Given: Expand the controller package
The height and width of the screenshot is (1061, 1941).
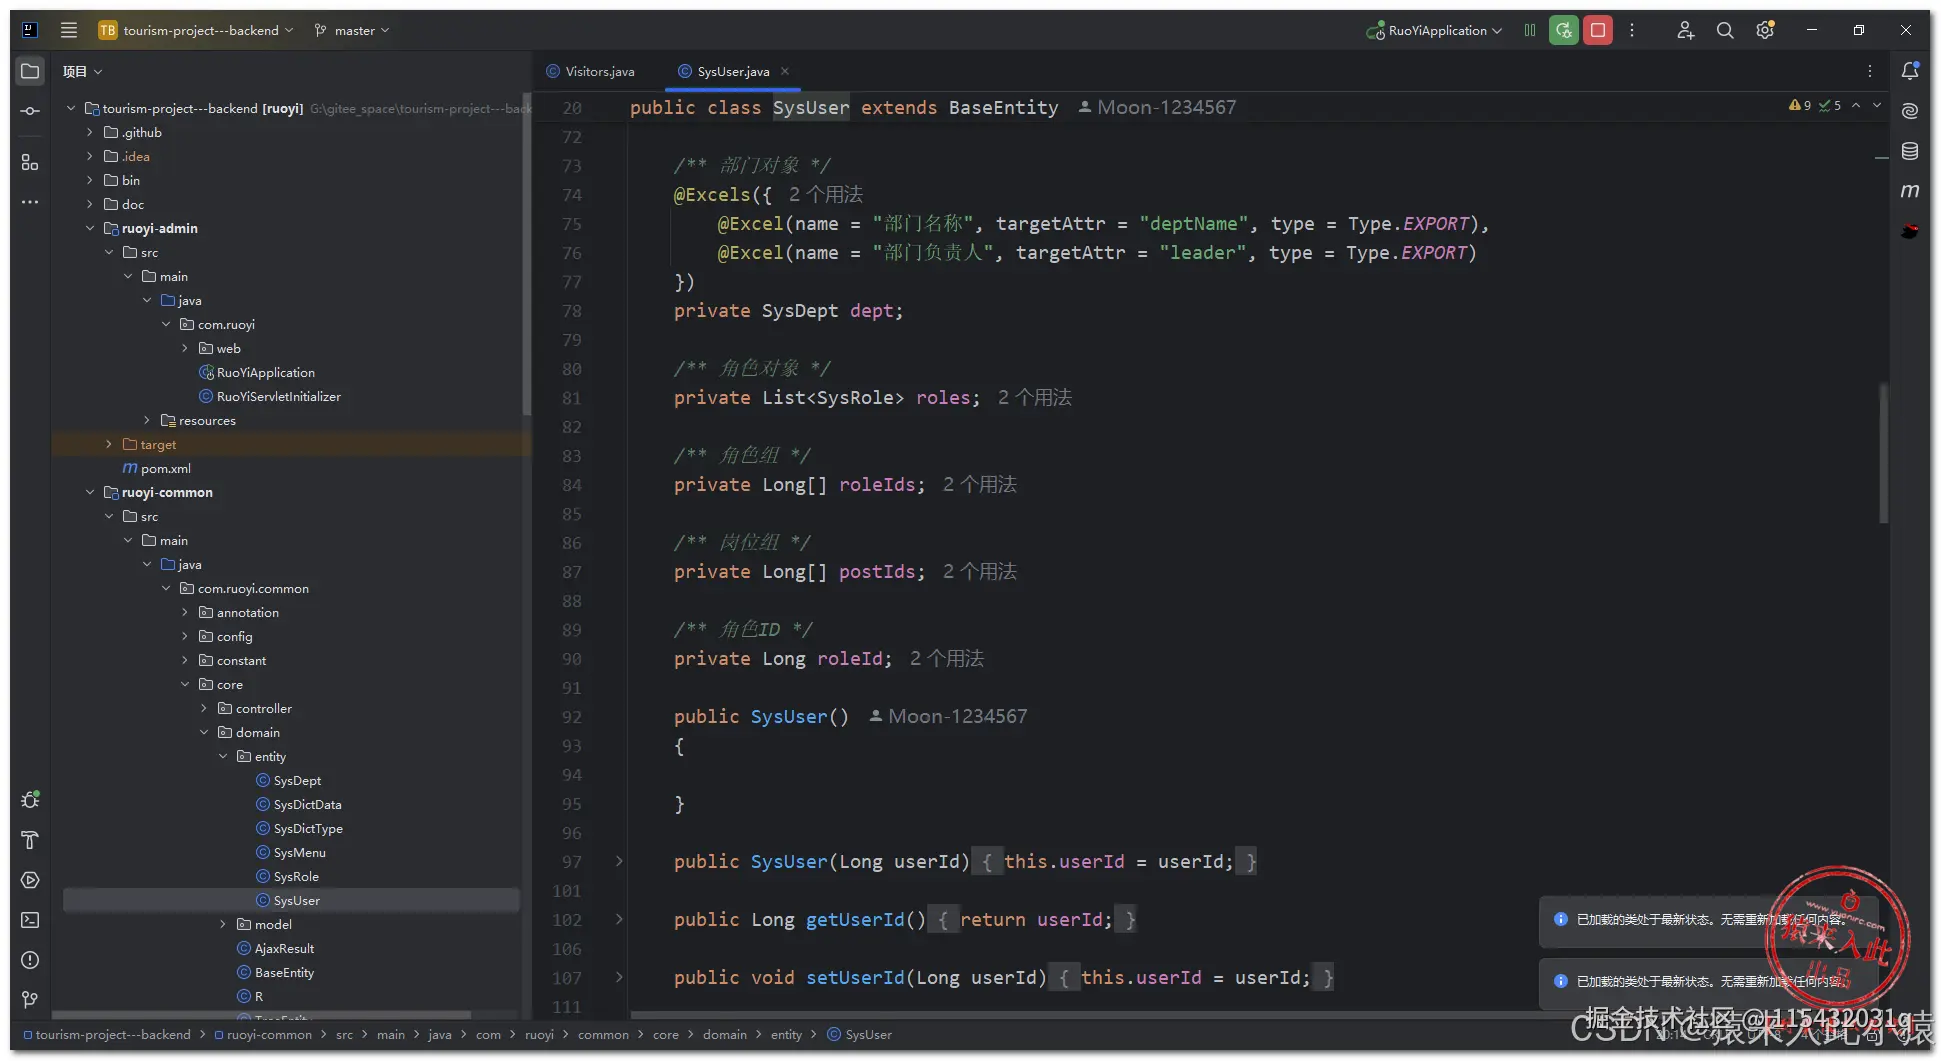Looking at the screenshot, I should point(204,708).
